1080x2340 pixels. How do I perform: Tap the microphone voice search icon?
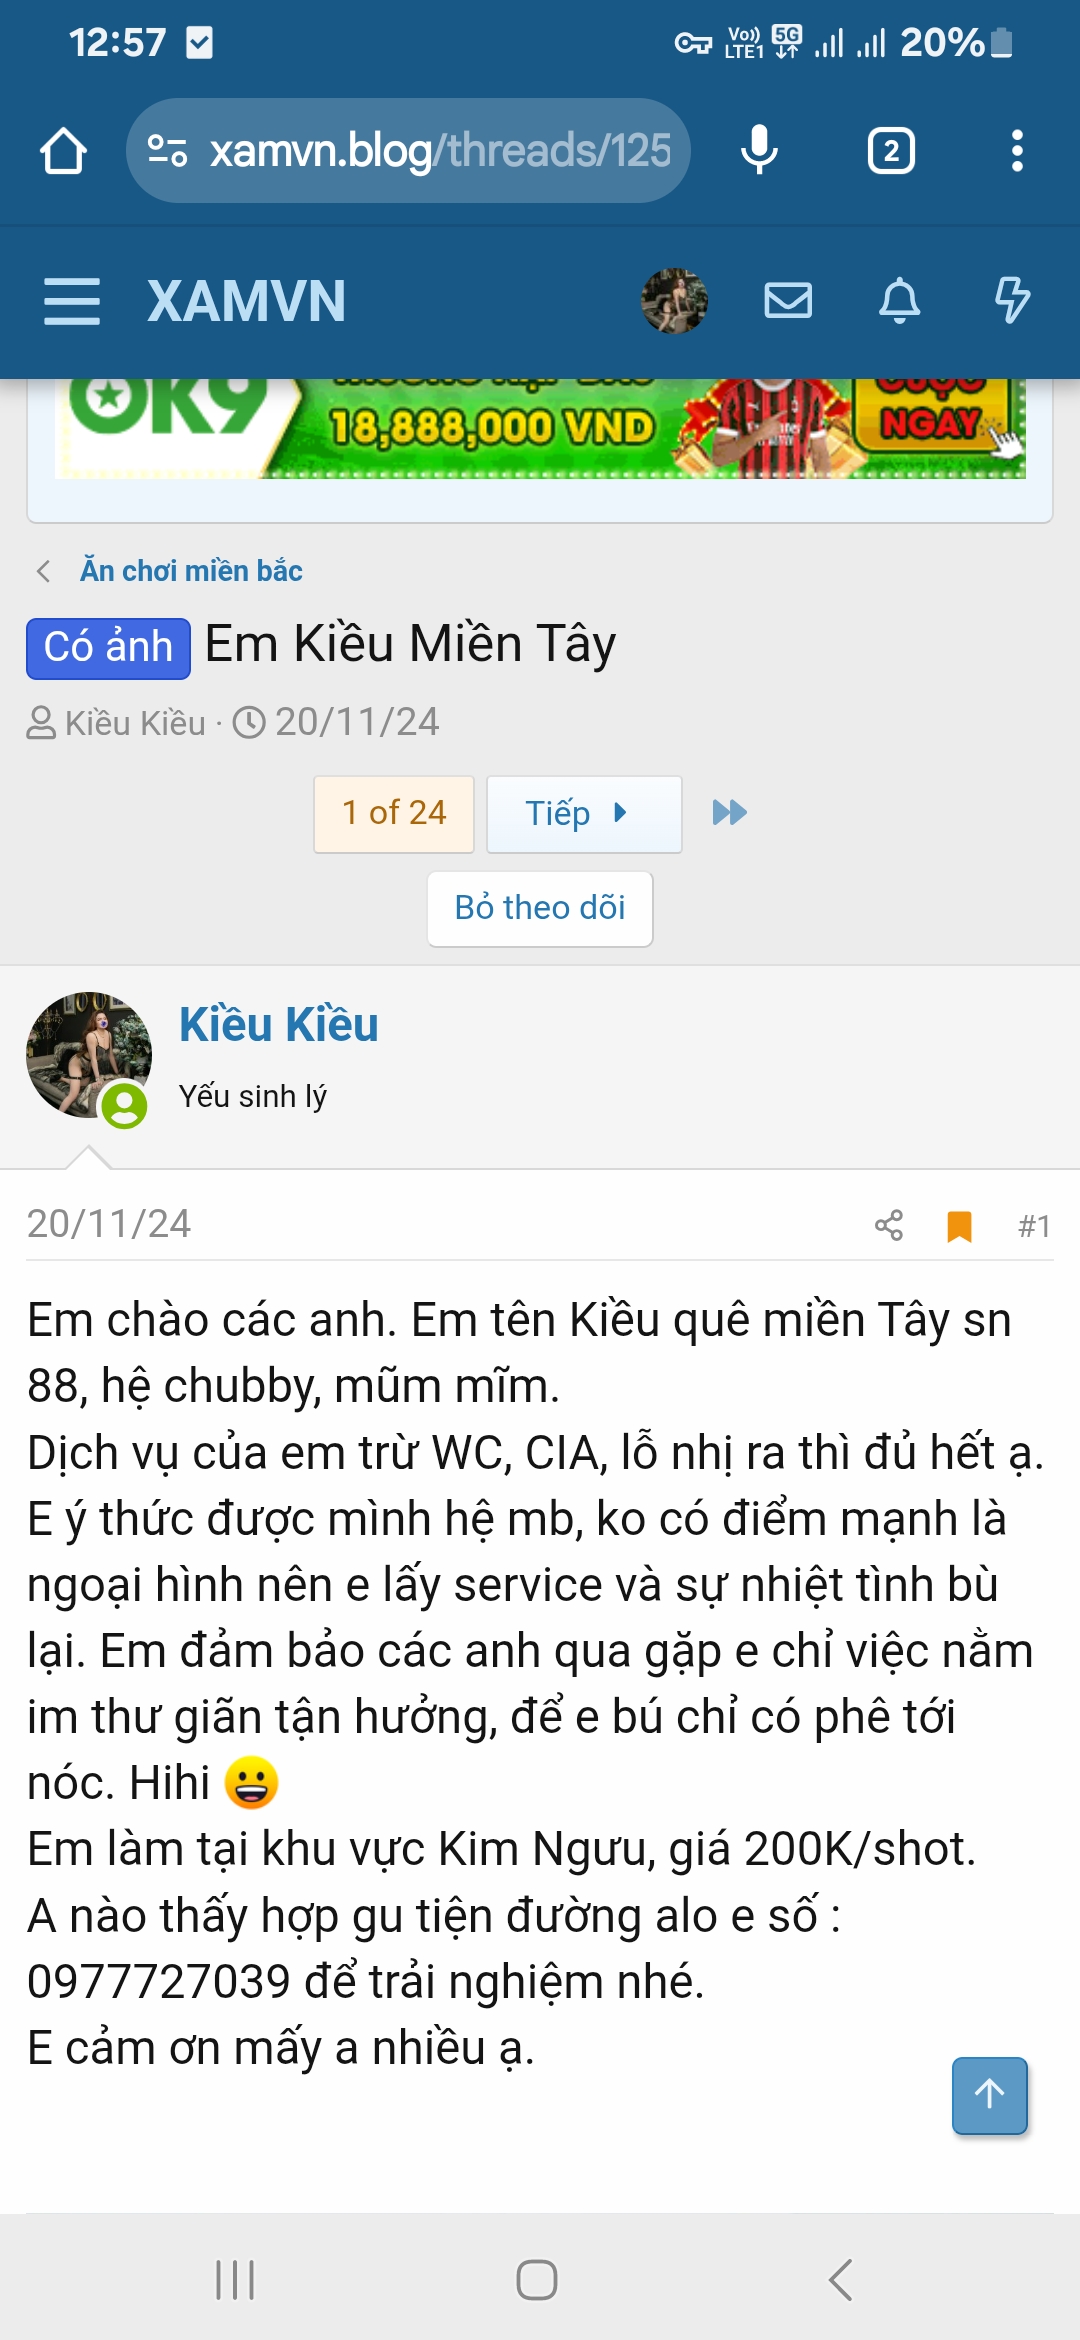[x=759, y=151]
